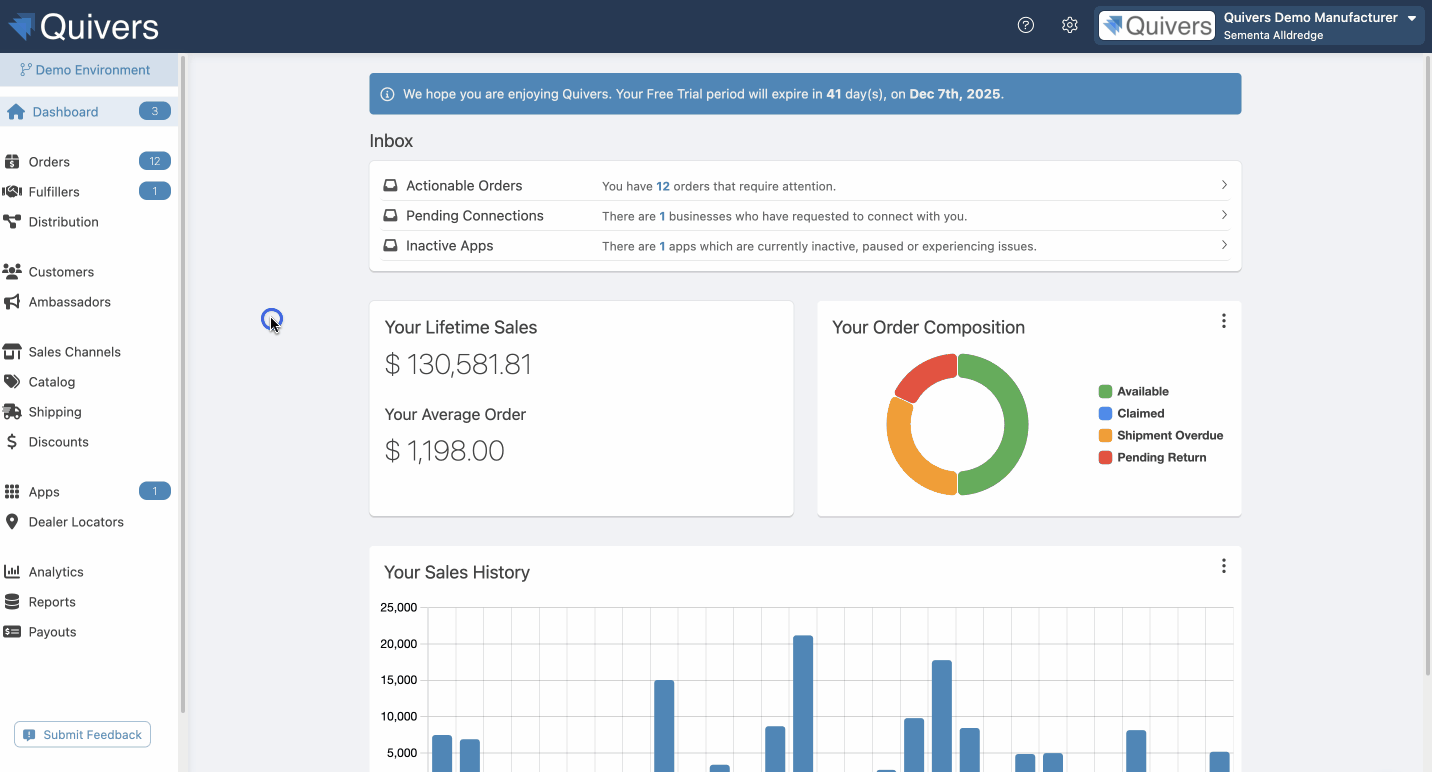This screenshot has height=772, width=1432.
Task: Open Sales History three-dot options menu
Action: pos(1223,566)
